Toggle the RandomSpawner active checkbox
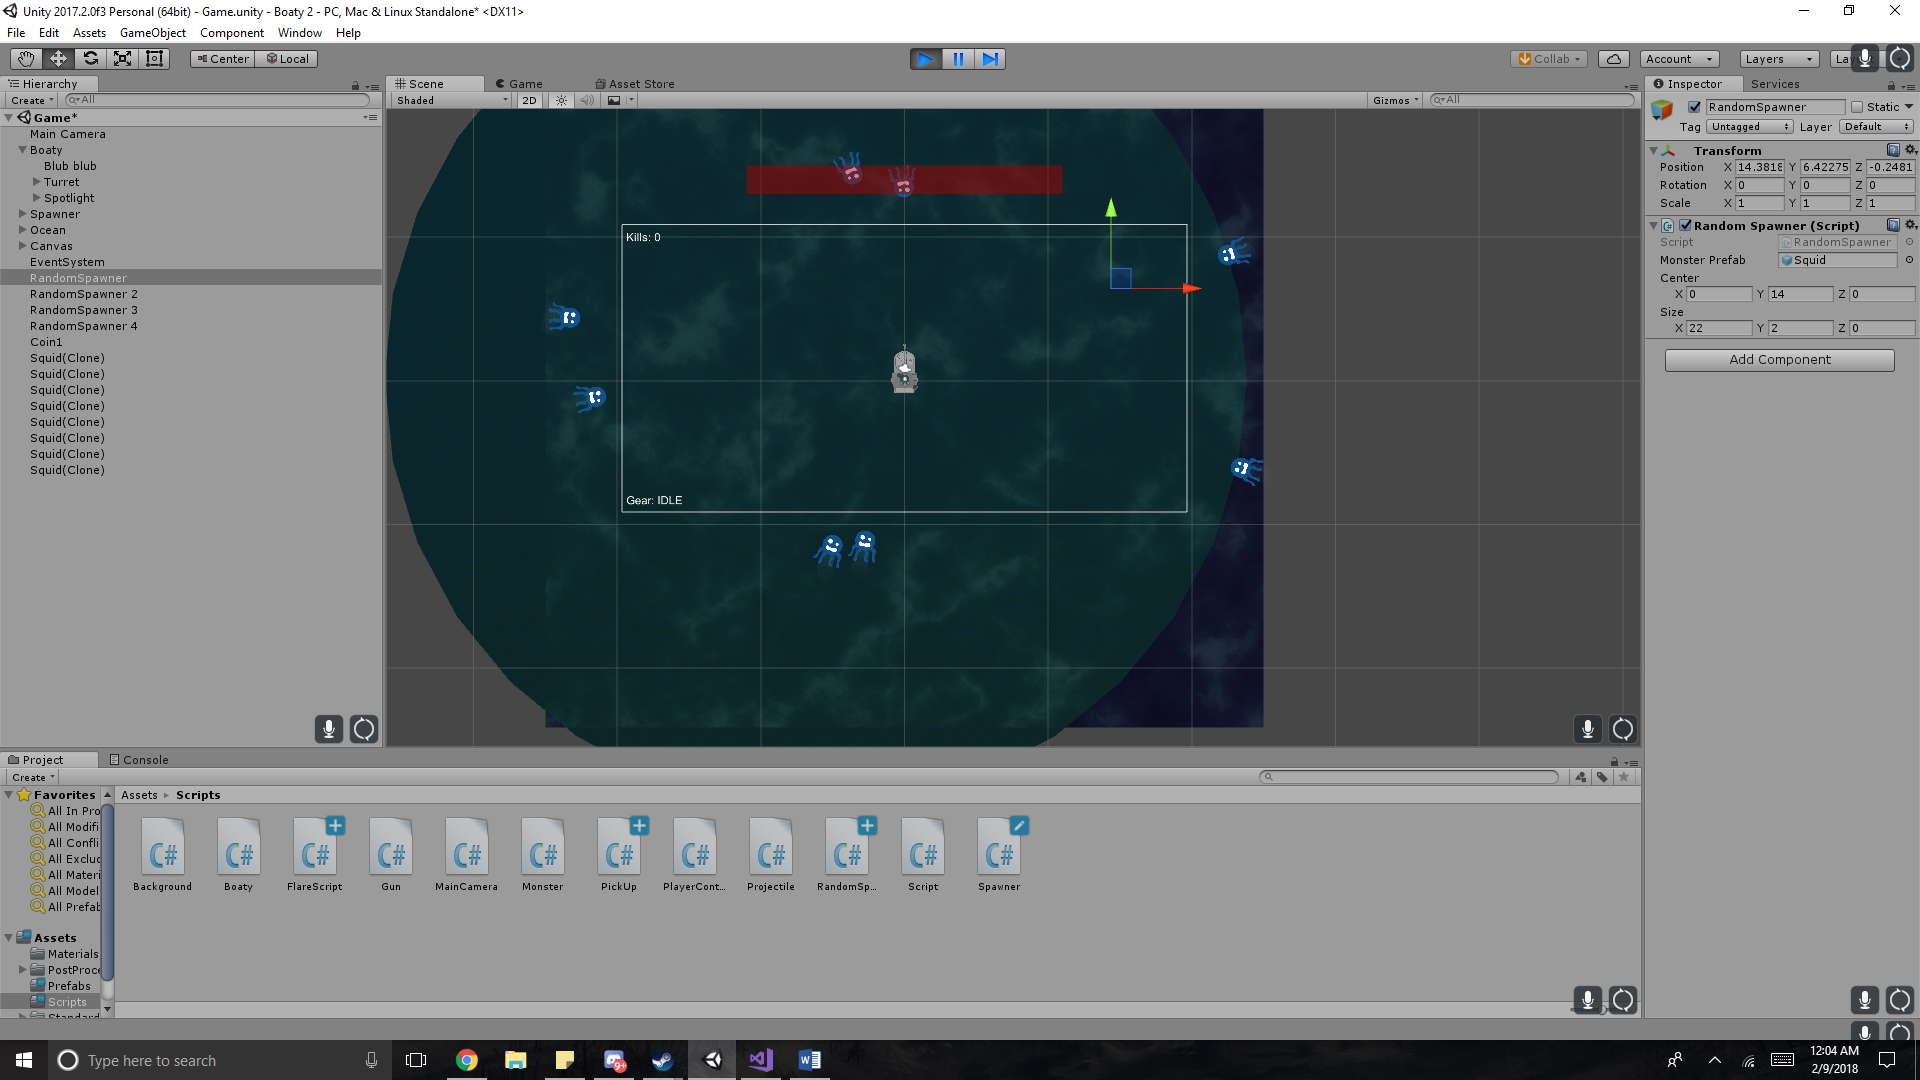 (x=1694, y=107)
